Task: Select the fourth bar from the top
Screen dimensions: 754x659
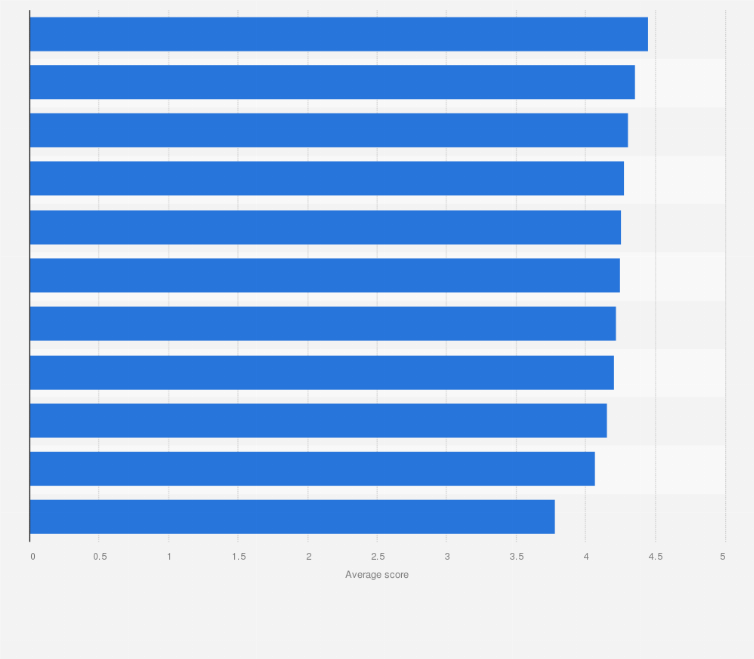Action: (326, 178)
